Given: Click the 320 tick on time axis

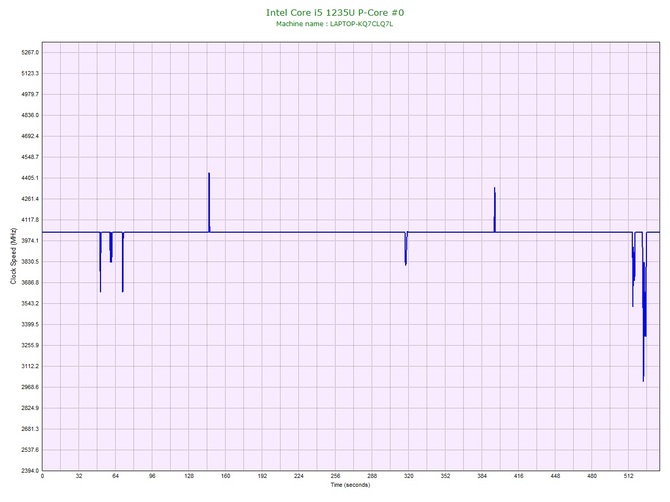Looking at the screenshot, I should click(x=409, y=476).
